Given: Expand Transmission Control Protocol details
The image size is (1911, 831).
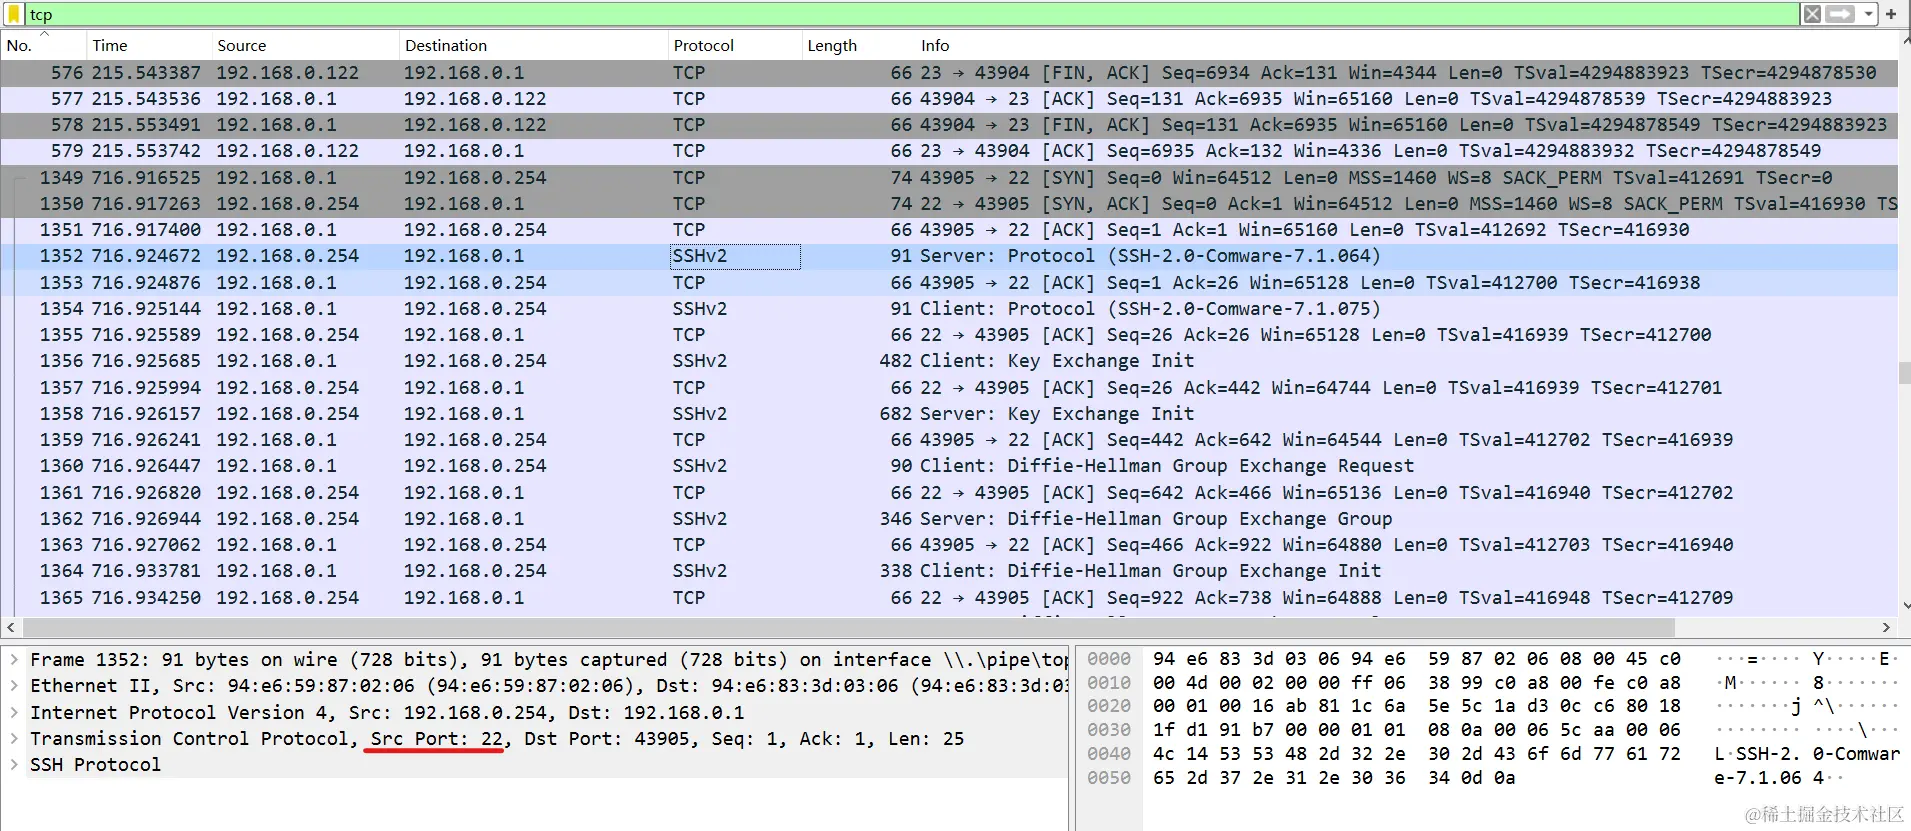Looking at the screenshot, I should pos(14,739).
